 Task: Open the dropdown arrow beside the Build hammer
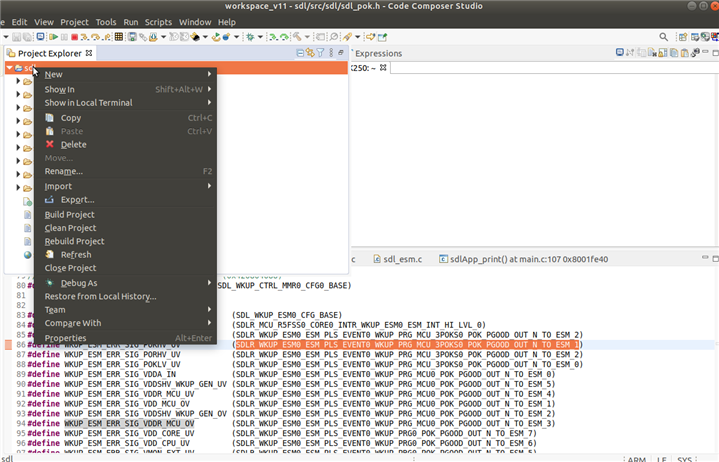pos(307,37)
